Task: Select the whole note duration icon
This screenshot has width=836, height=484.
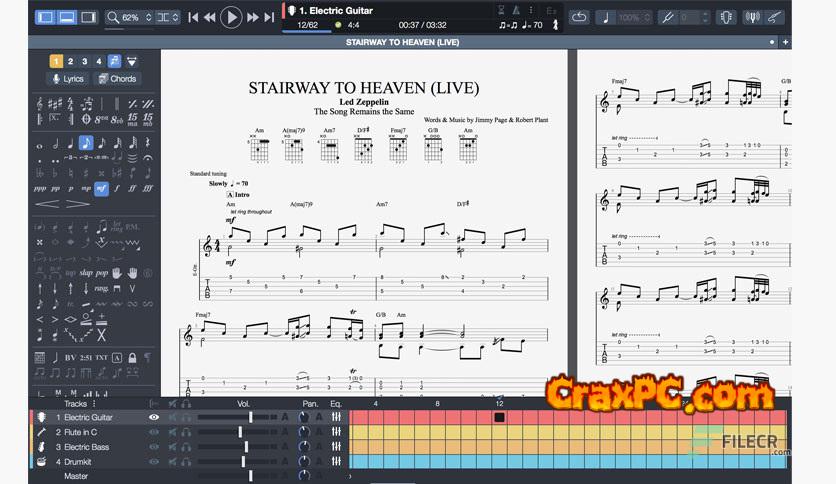Action: pos(39,144)
